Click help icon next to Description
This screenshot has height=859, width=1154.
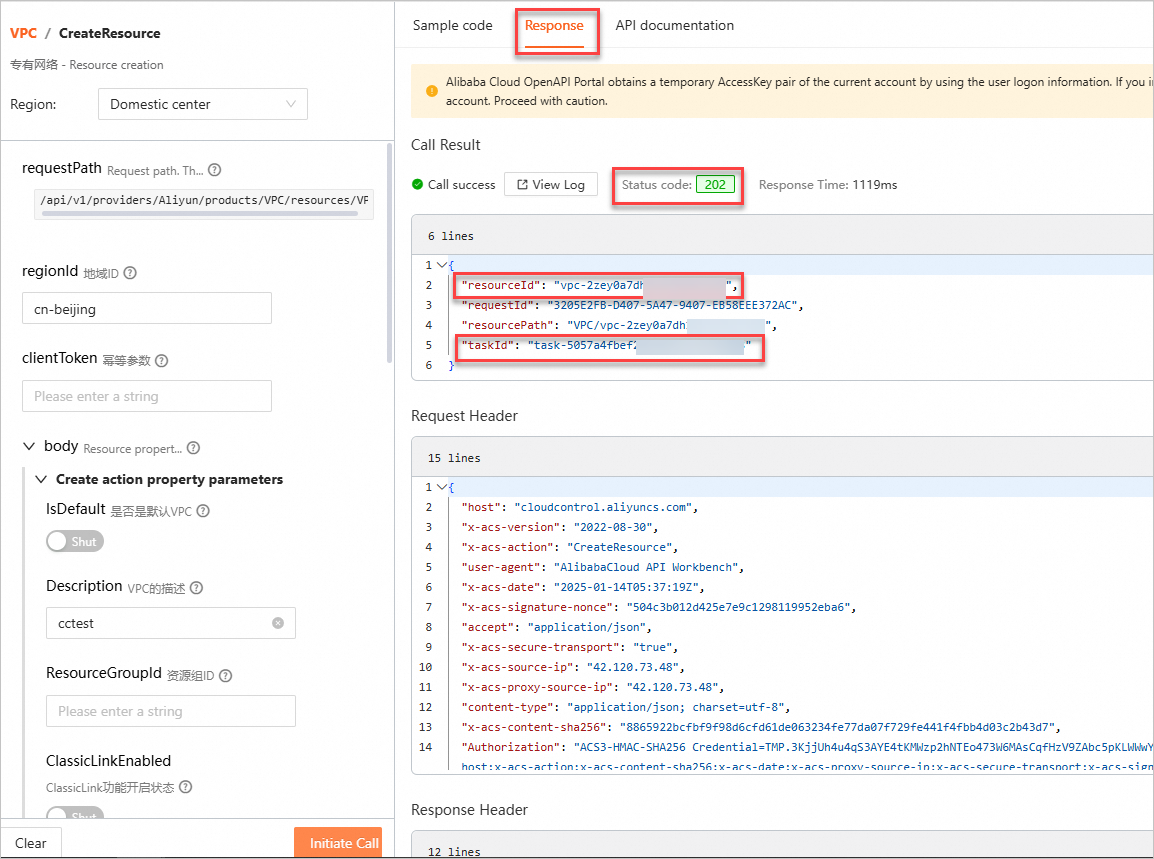[x=197, y=588]
